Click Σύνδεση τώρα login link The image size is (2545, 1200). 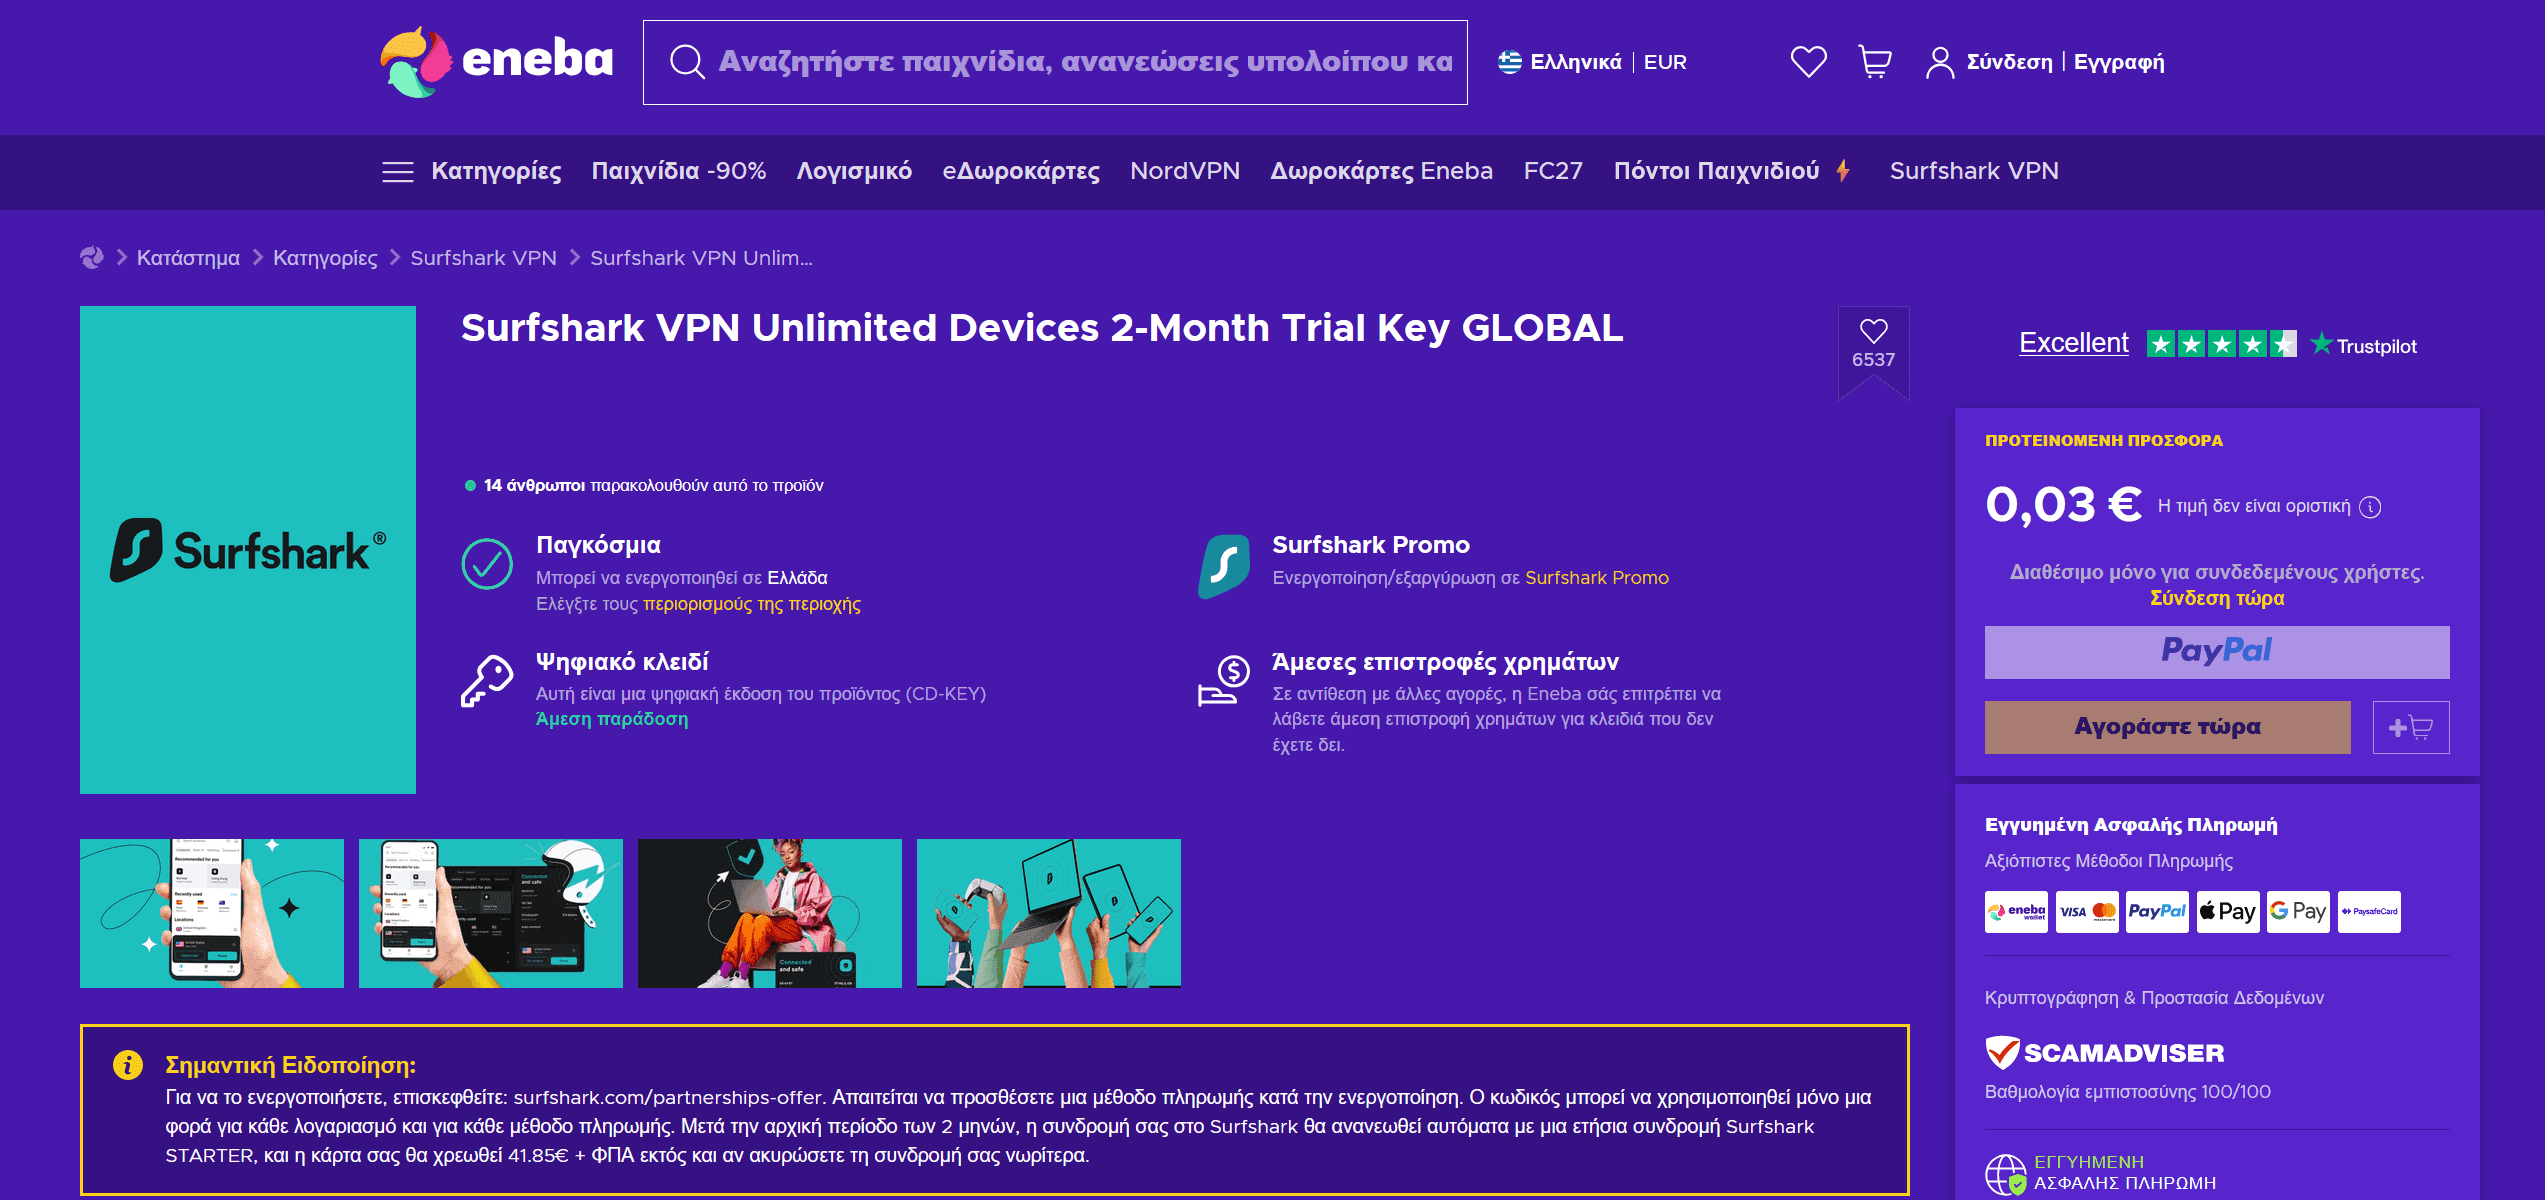2217,598
